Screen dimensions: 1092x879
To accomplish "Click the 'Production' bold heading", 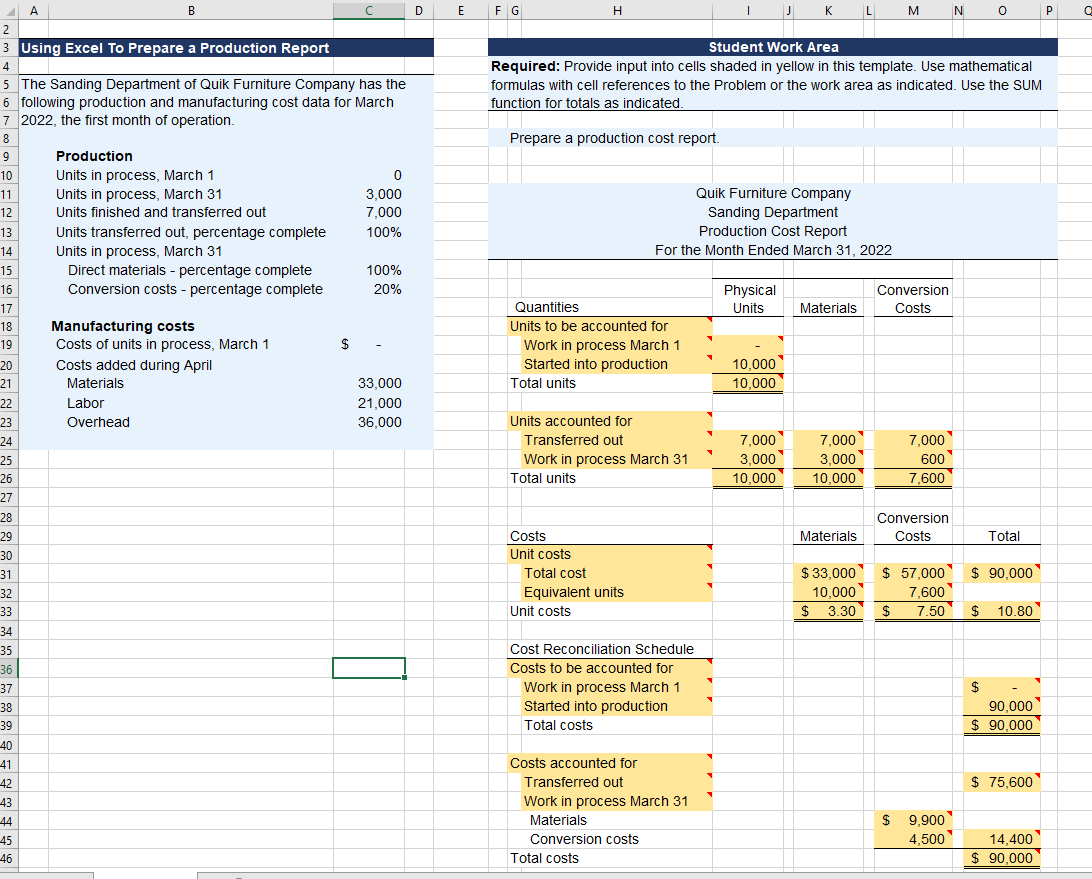I will (94, 156).
